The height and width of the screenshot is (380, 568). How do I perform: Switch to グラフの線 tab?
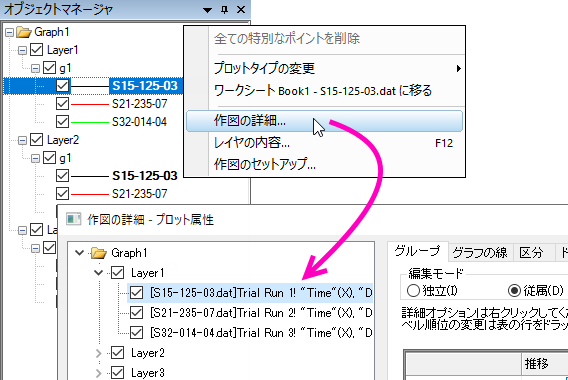(480, 253)
